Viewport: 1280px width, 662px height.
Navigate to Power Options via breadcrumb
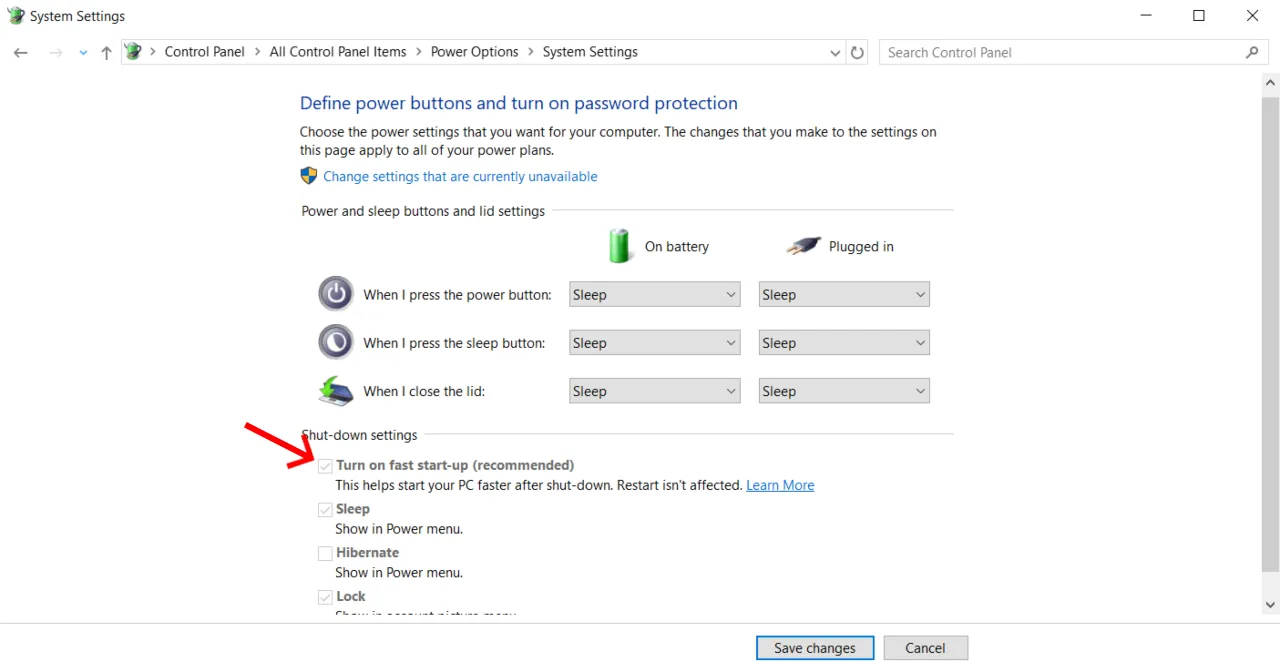click(474, 51)
